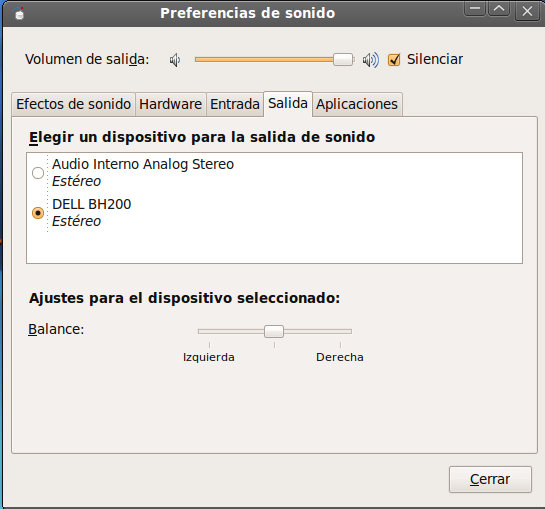
Task: Click the low volume speaker icon
Action: point(175,60)
